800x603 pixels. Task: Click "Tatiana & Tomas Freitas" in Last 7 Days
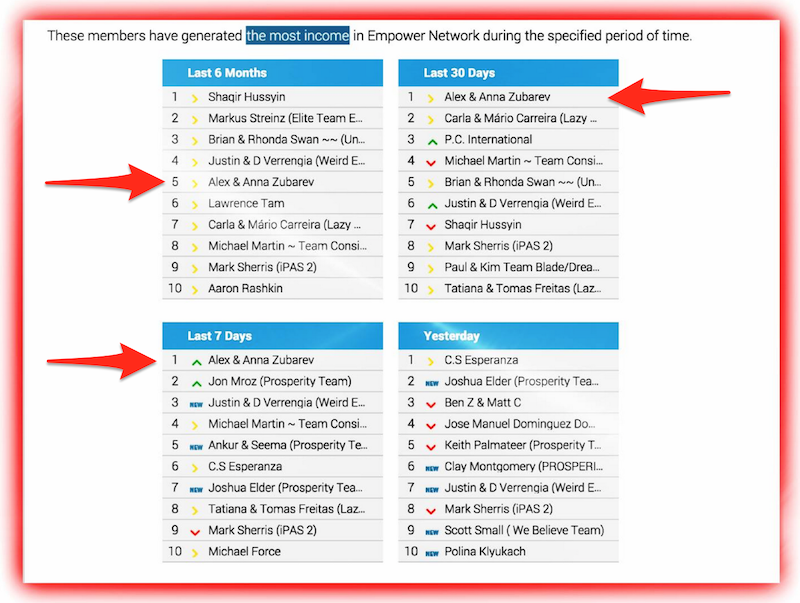(x=271, y=509)
